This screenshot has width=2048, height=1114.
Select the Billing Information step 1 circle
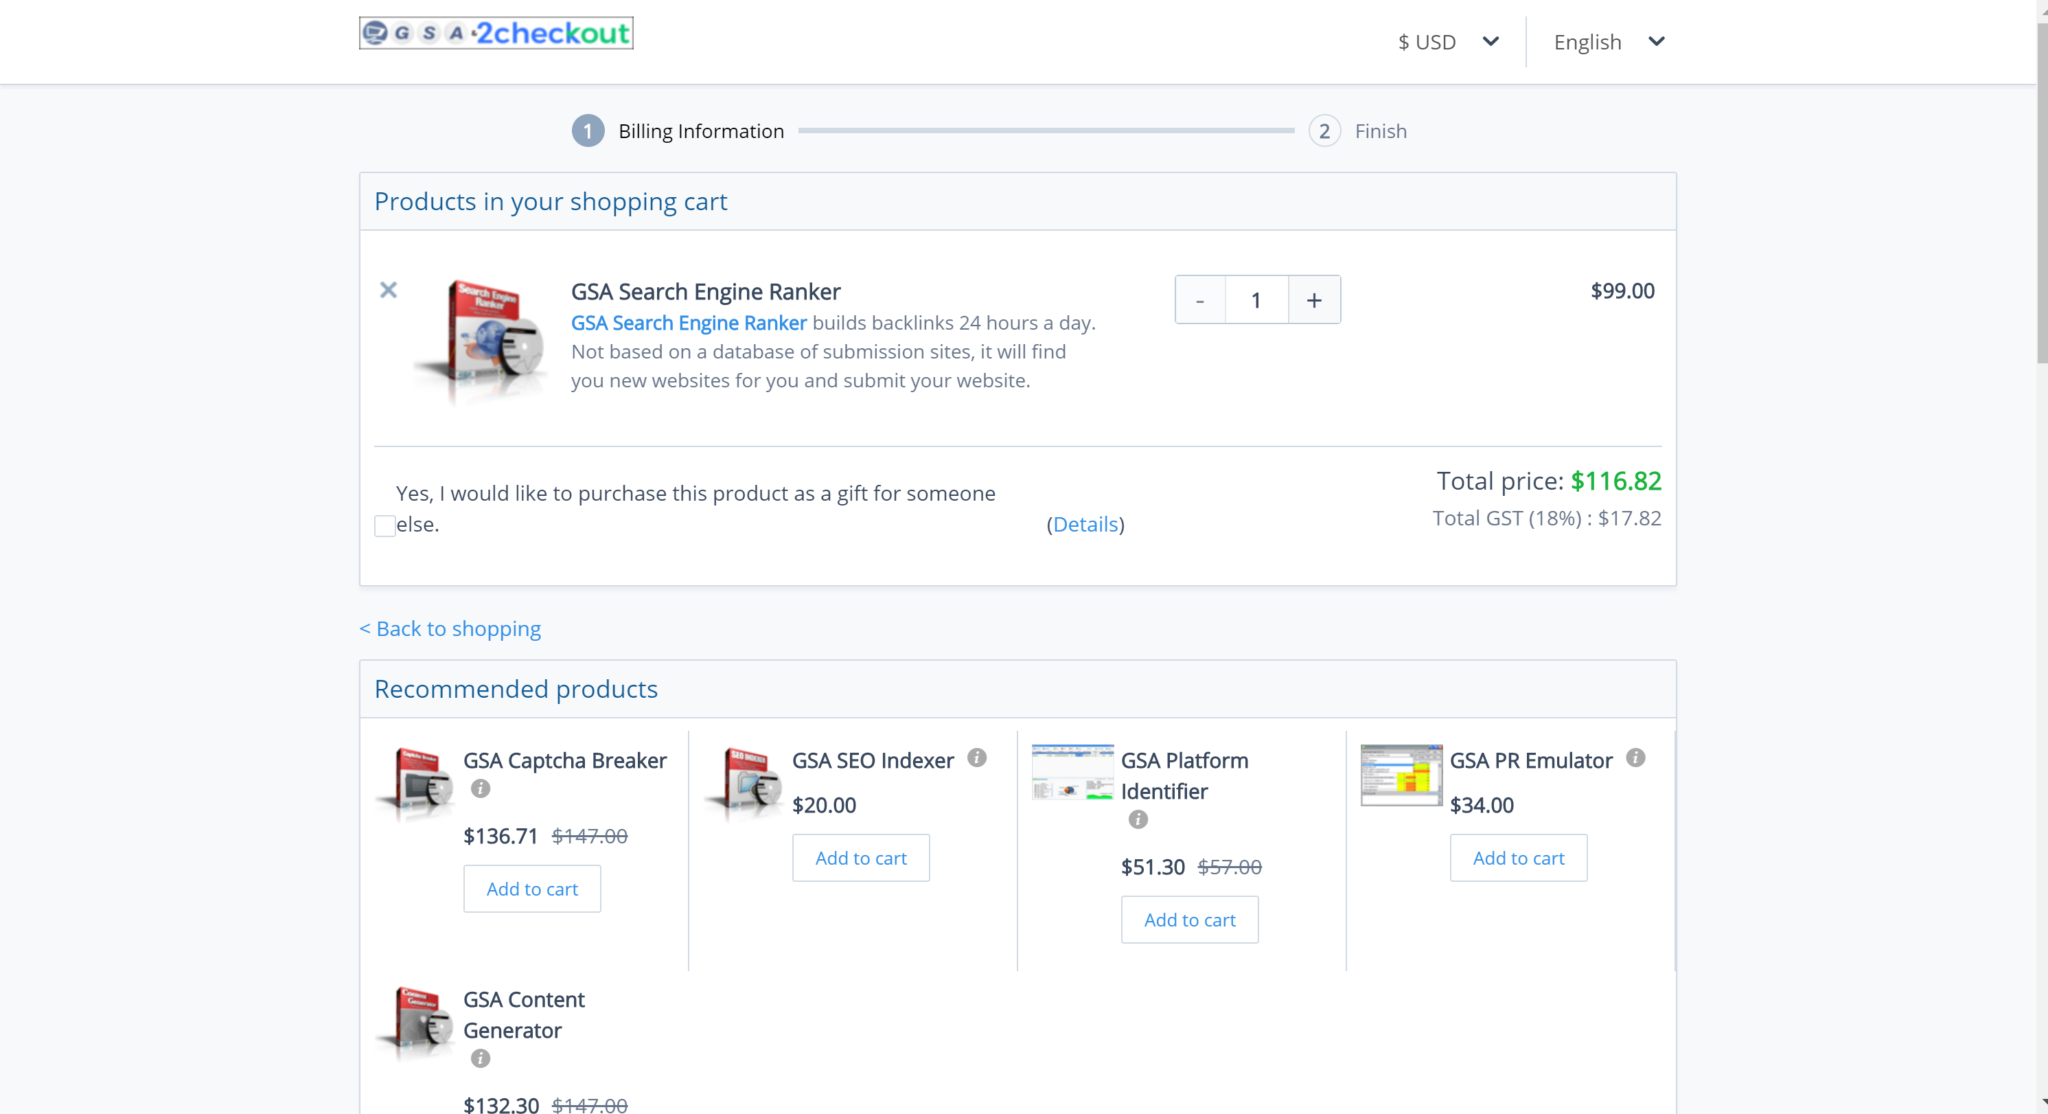(x=588, y=131)
